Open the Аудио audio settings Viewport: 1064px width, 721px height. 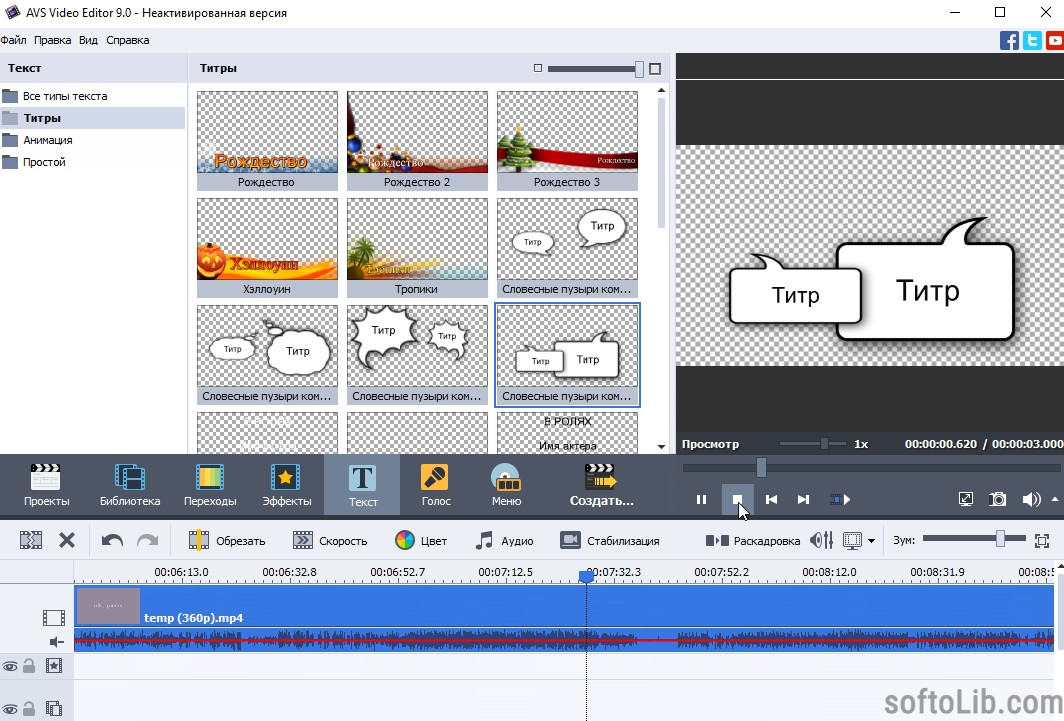(504, 541)
